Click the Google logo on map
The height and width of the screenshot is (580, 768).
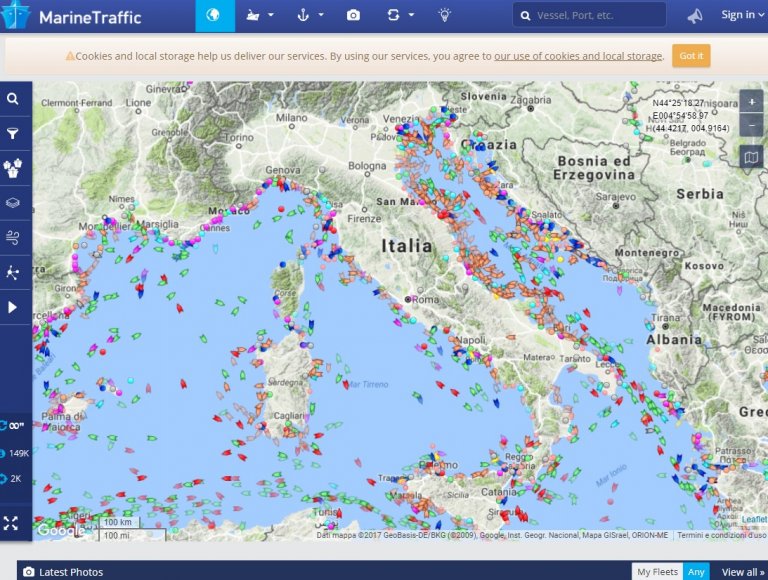tap(61, 530)
